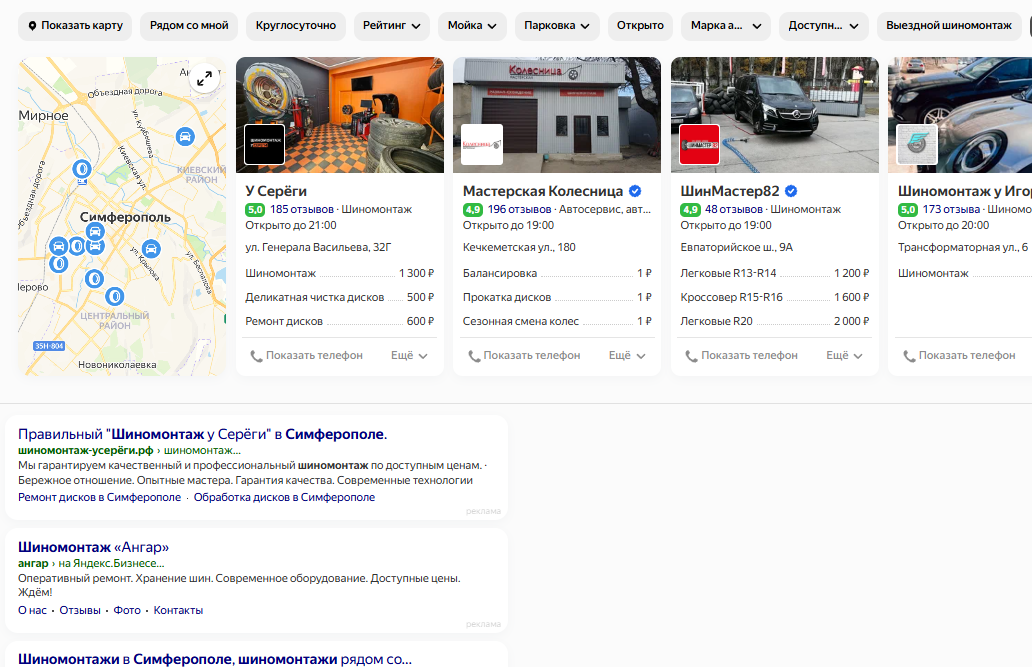The height and width of the screenshot is (667, 1032).
Task: Click 5,0 rating badge of У Серёги
Action: (x=255, y=209)
